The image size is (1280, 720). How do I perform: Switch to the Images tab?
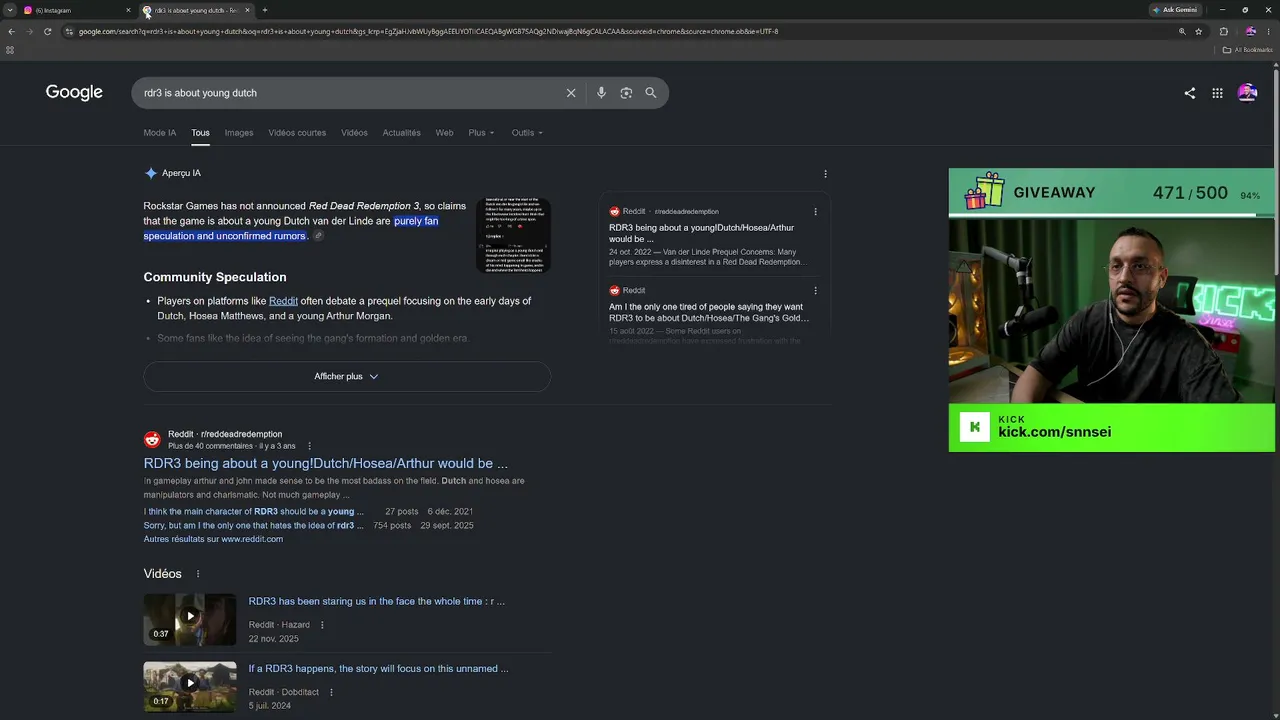239,133
